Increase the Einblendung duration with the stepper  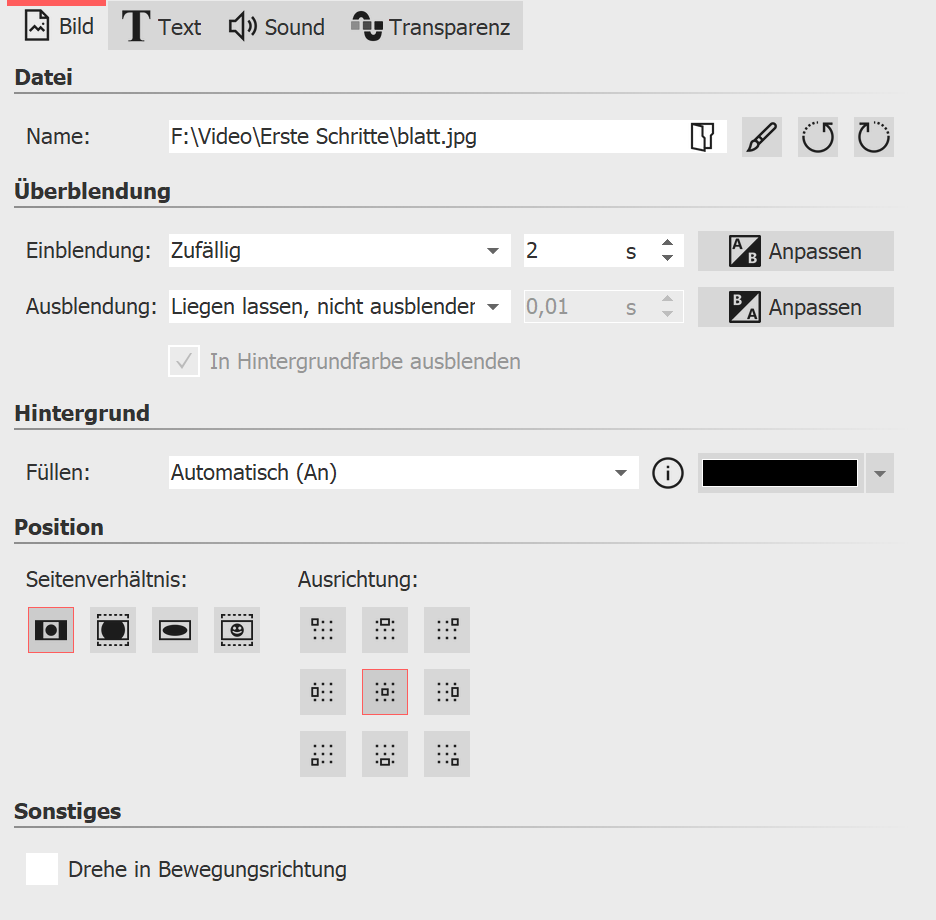(x=667, y=245)
